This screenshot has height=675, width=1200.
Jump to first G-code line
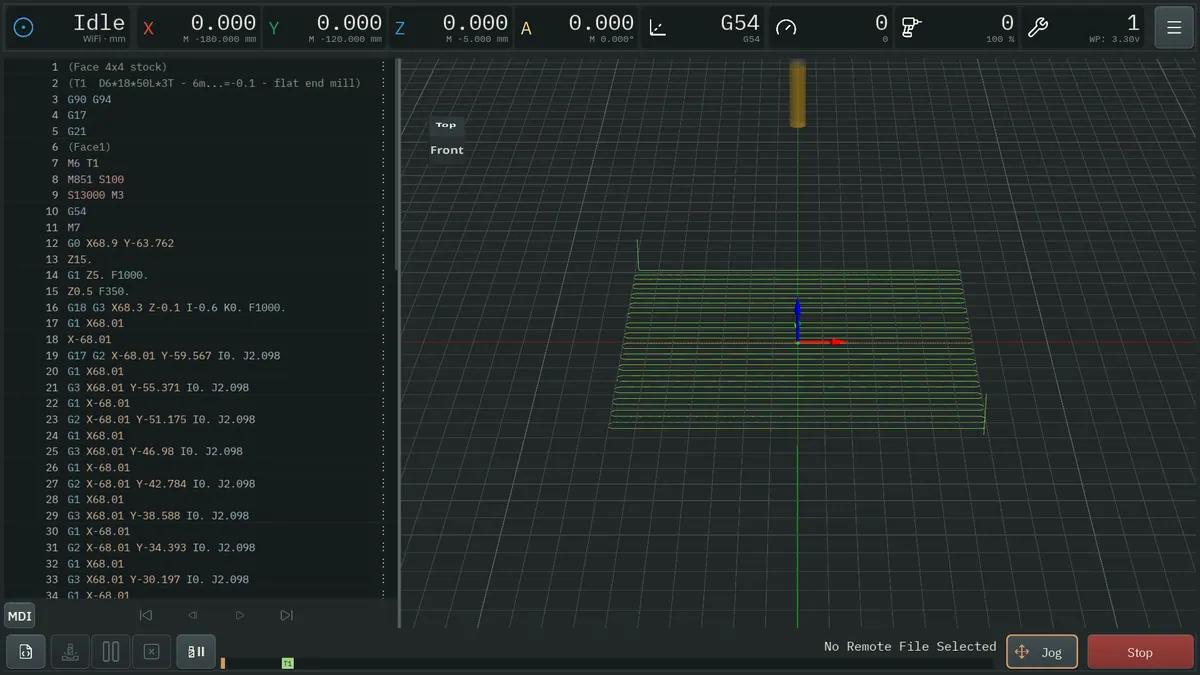point(146,616)
